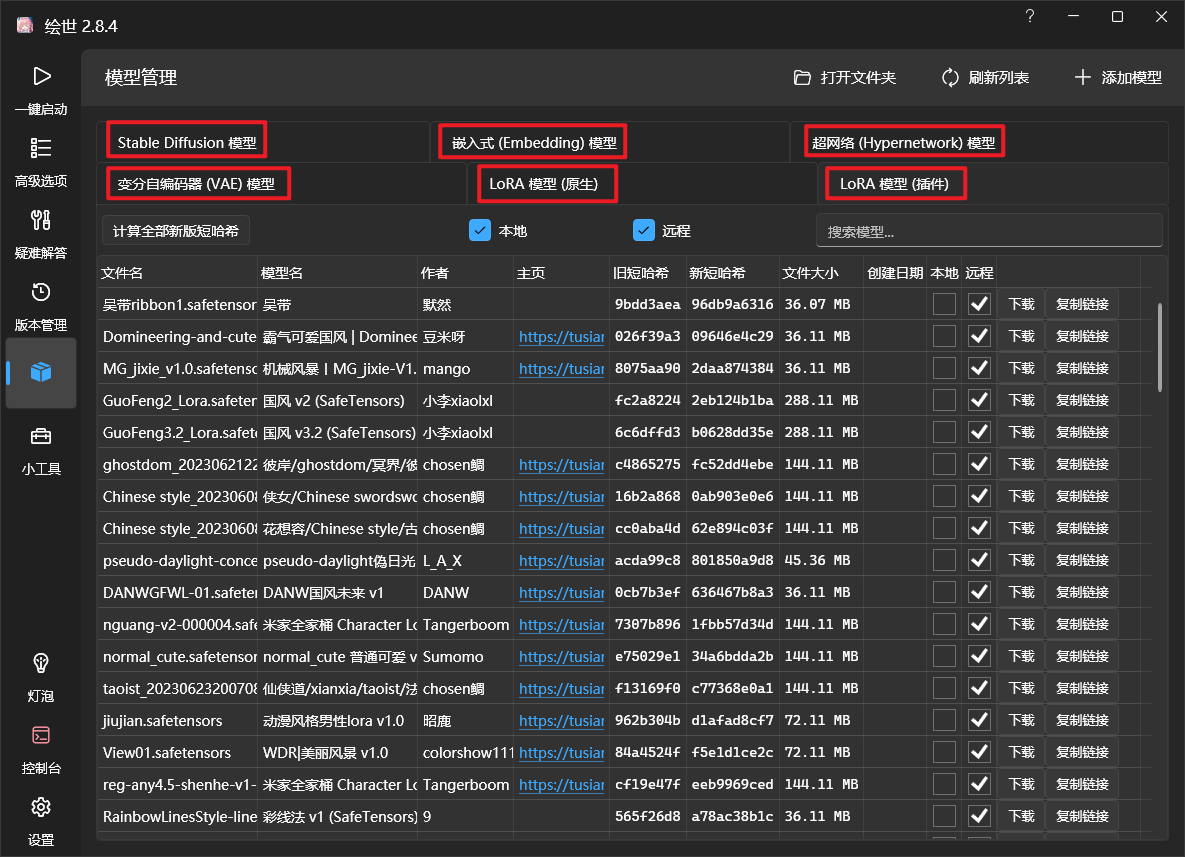
Task: Open 小工具 toolbox in sidebar
Action: click(x=41, y=451)
